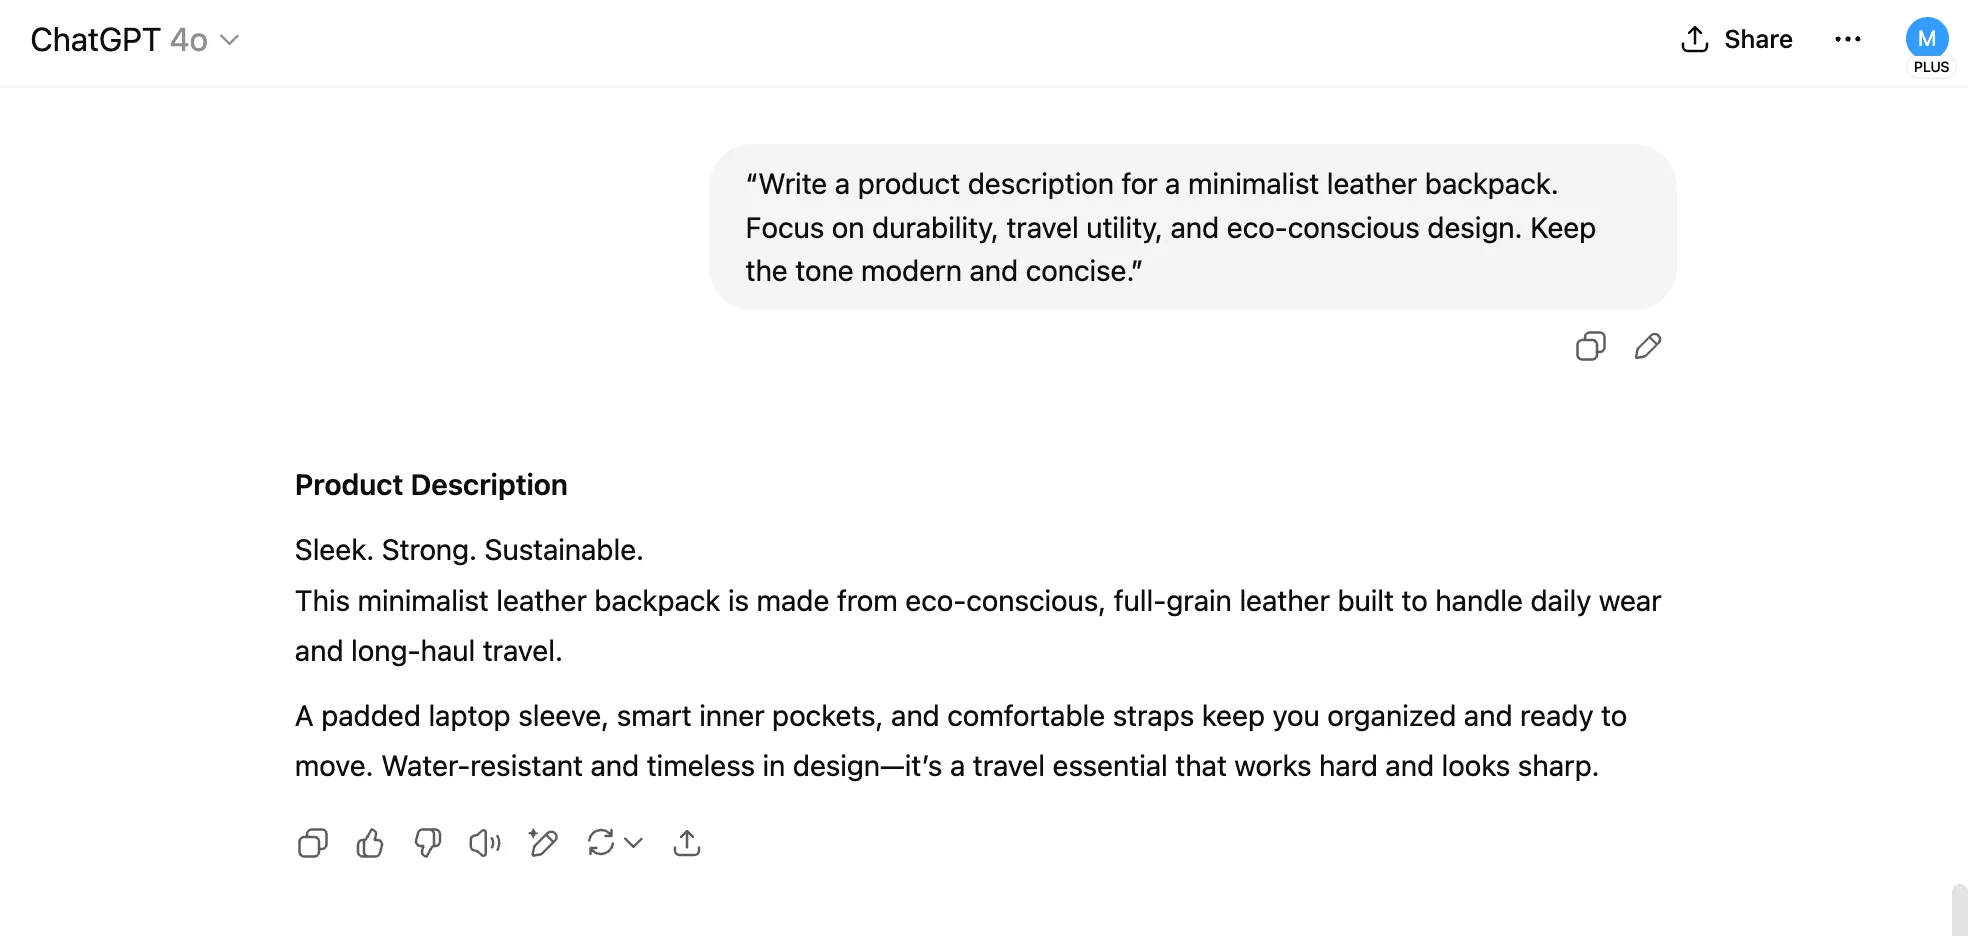The height and width of the screenshot is (936, 1968).
Task: Give the response a thumbs up
Action: [370, 843]
